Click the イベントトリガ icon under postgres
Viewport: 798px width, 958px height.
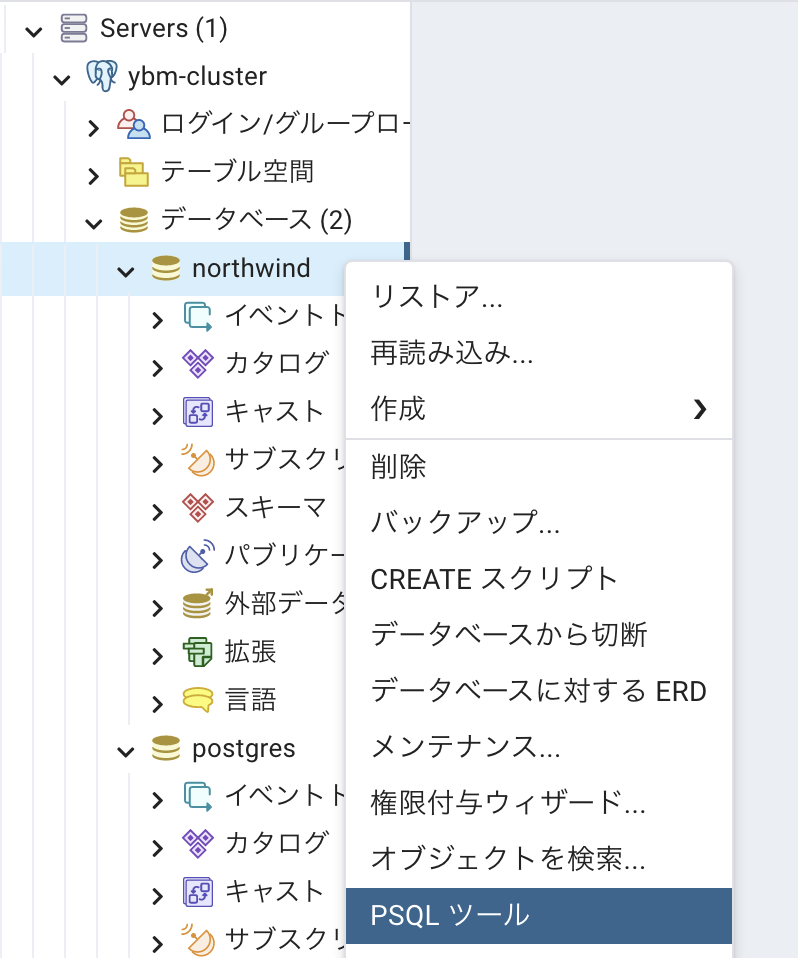point(198,795)
